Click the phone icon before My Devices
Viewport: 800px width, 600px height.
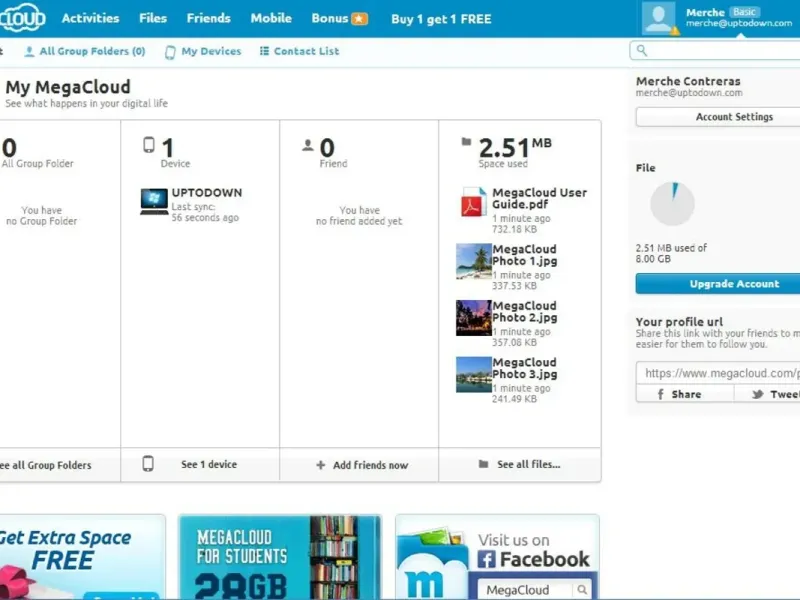[x=170, y=52]
